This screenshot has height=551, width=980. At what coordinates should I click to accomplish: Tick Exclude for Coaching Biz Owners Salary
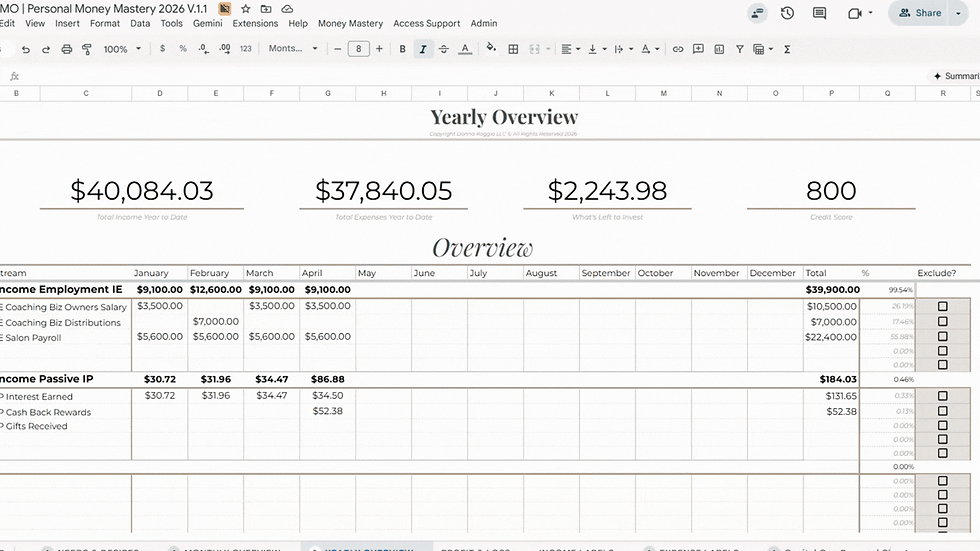tap(942, 306)
